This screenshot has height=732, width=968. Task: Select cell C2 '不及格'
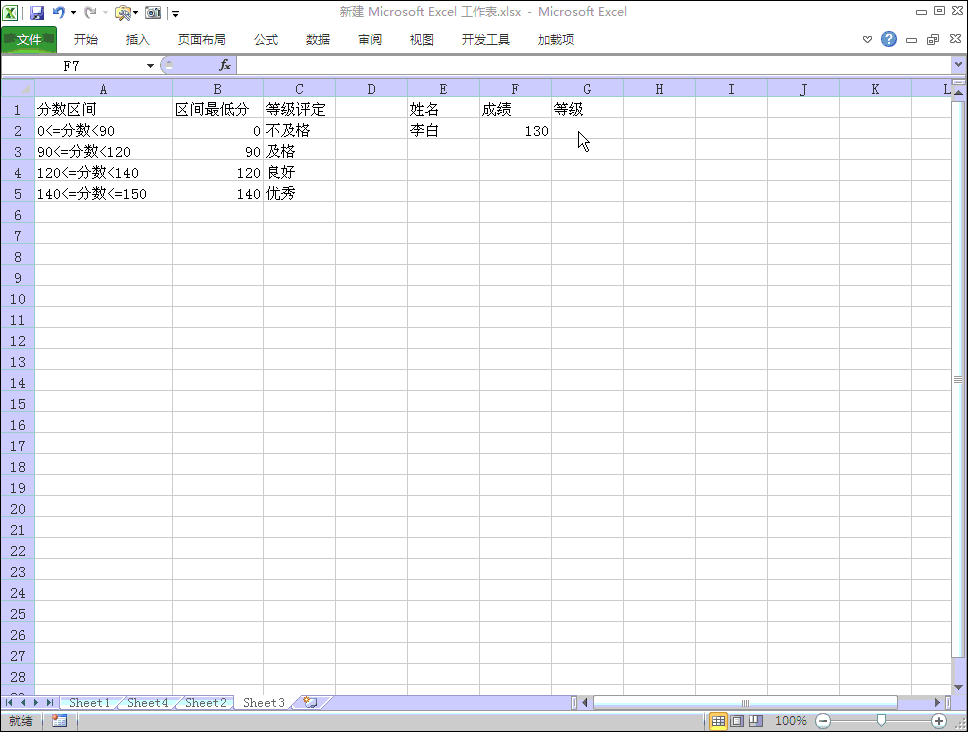299,131
